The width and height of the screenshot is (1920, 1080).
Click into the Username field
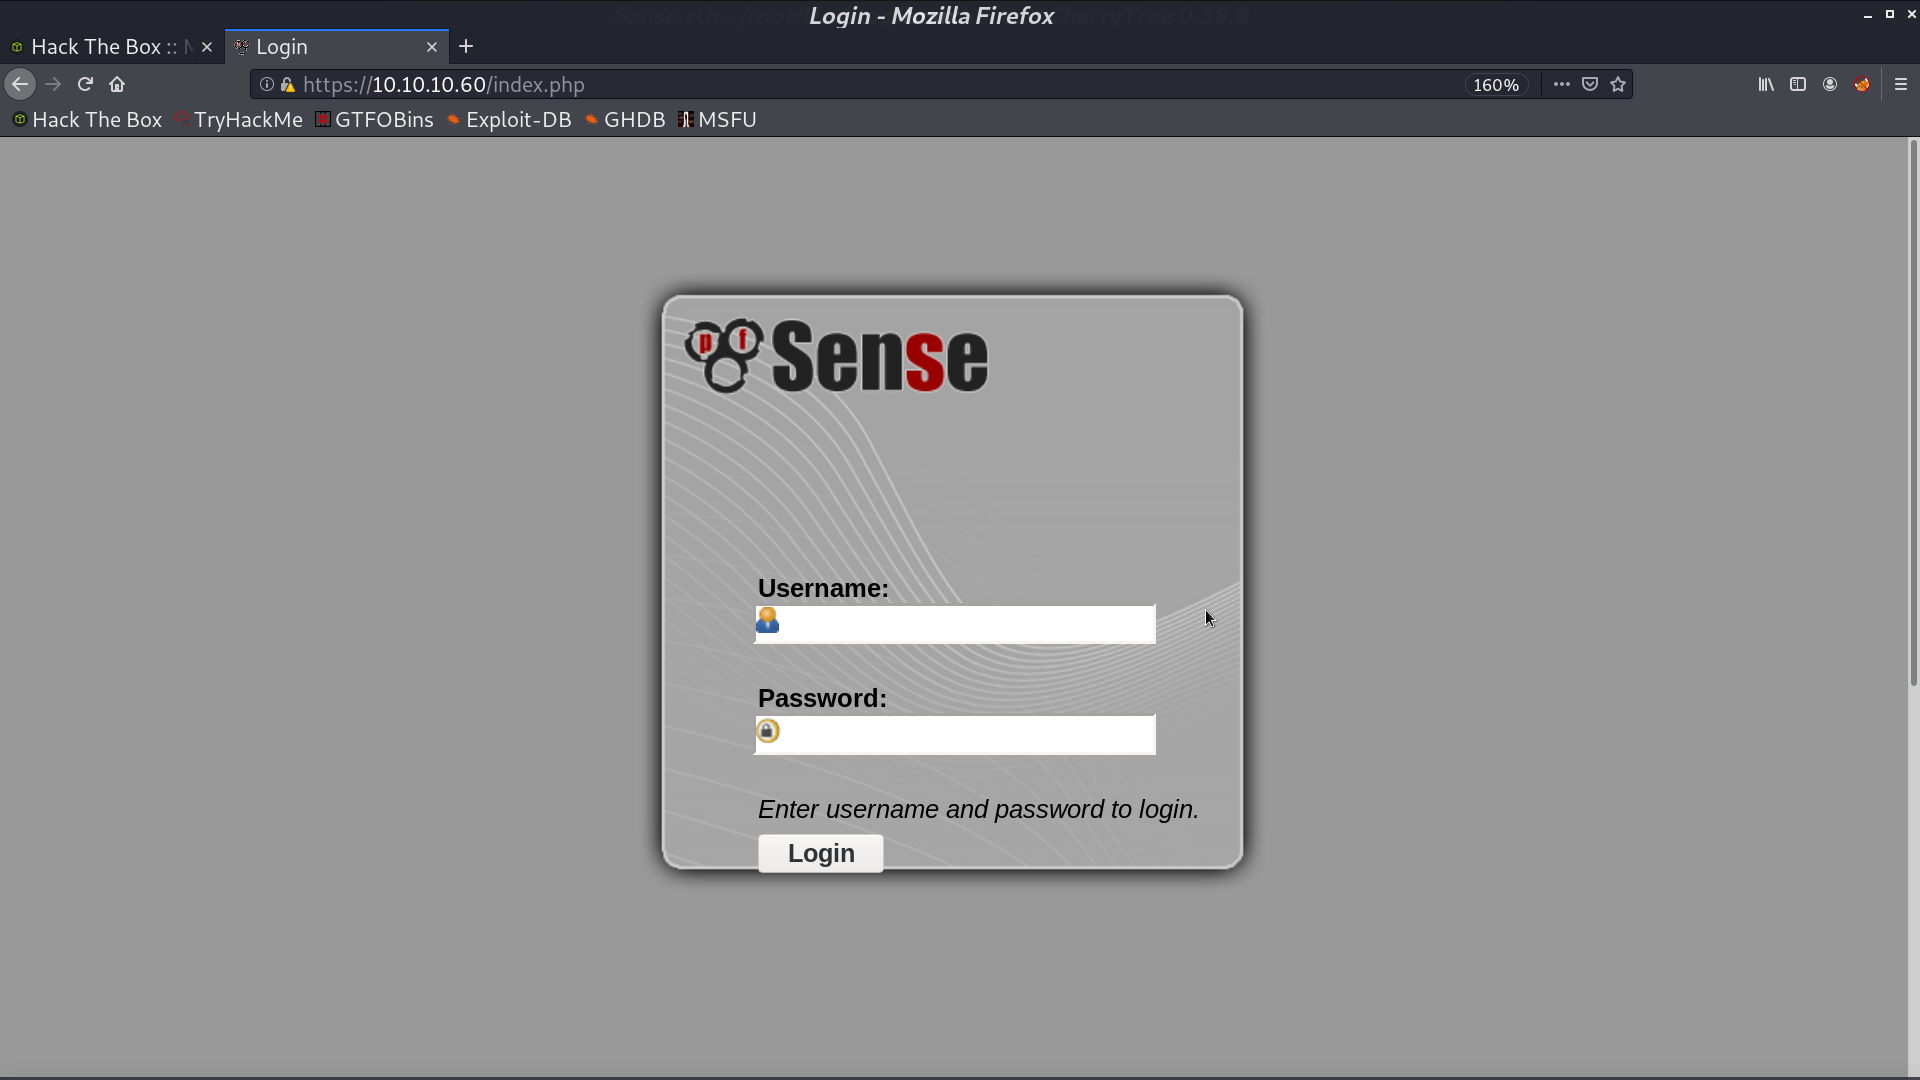click(x=955, y=624)
